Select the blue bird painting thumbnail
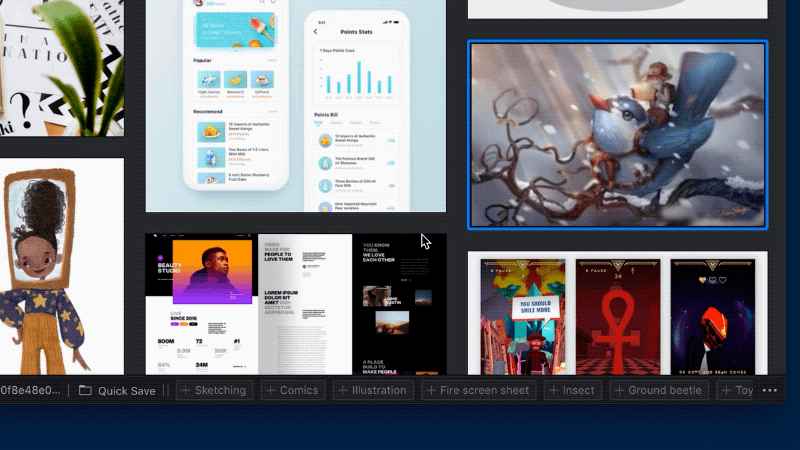800x450 pixels. click(x=618, y=135)
